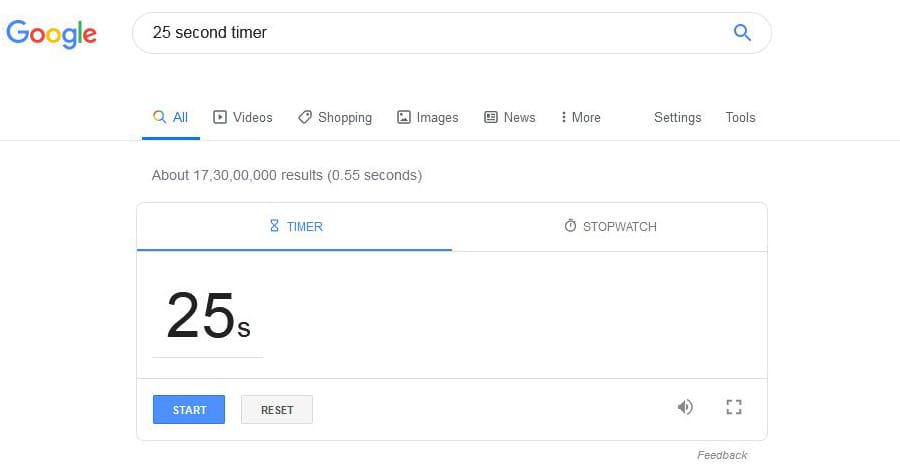Click the blue search magnifier icon
The width and height of the screenshot is (900, 469).
tap(742, 33)
